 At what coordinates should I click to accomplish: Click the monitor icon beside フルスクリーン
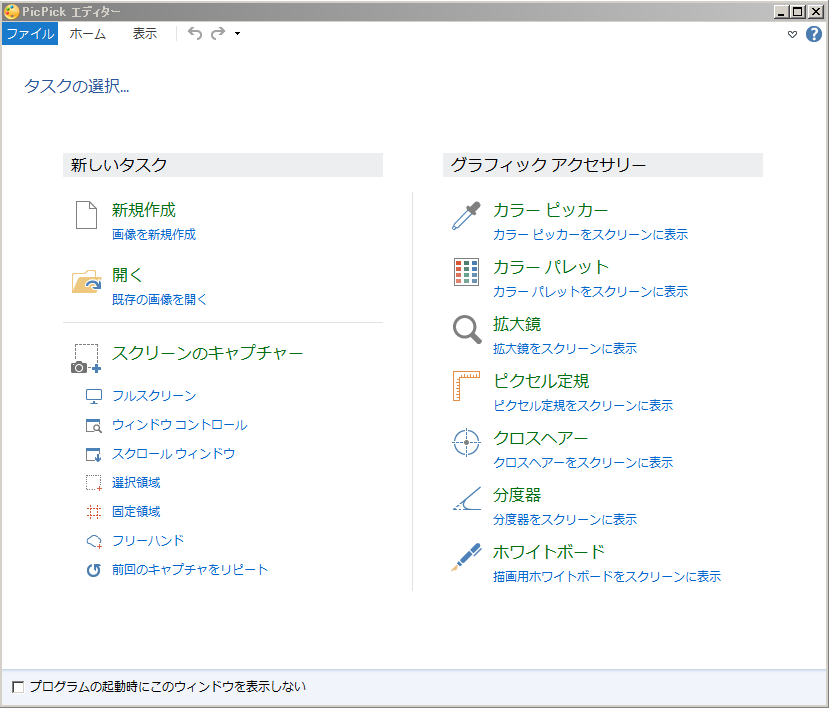point(94,396)
